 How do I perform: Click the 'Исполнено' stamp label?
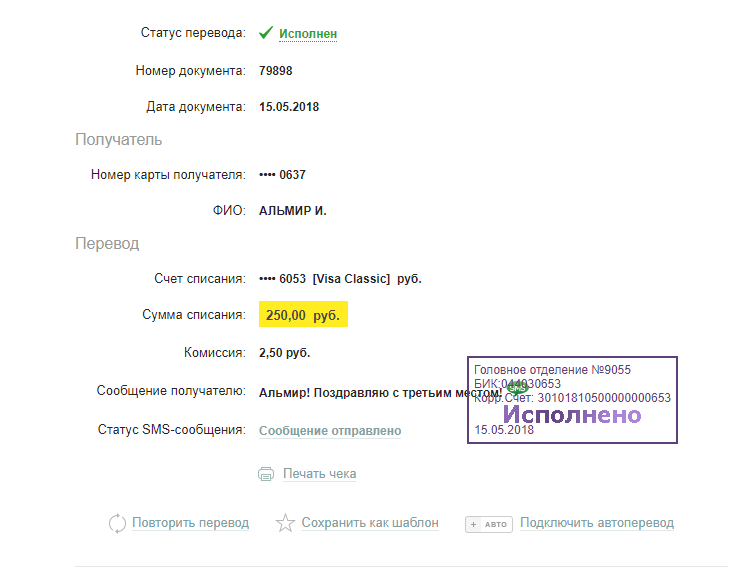(572, 414)
